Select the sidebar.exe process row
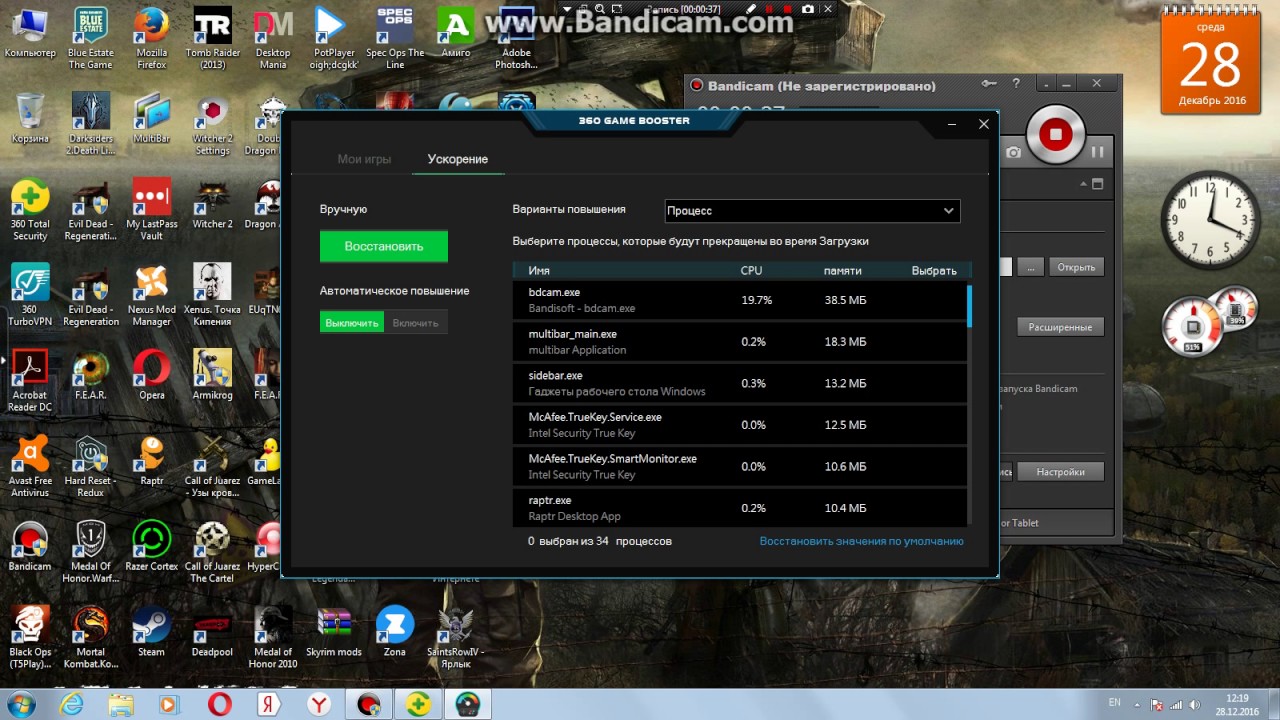Screen dimensions: 1280x720 (x=740, y=383)
